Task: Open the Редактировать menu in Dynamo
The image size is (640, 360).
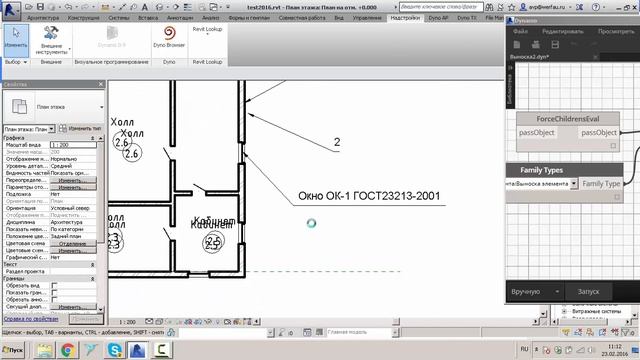Action: point(562,31)
